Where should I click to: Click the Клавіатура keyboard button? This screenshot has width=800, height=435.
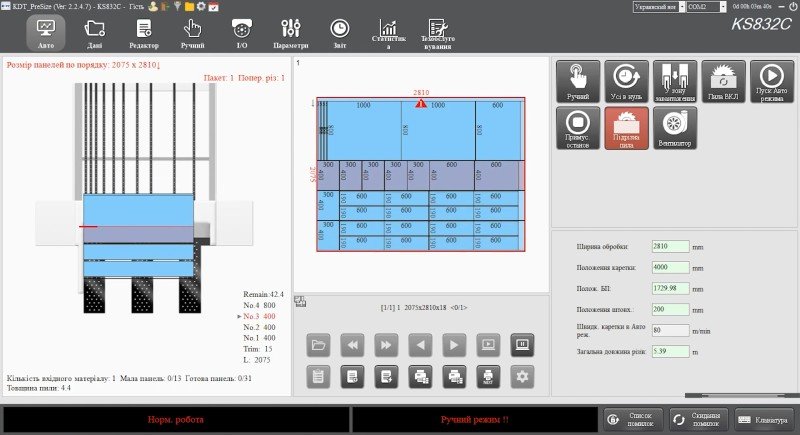point(763,420)
